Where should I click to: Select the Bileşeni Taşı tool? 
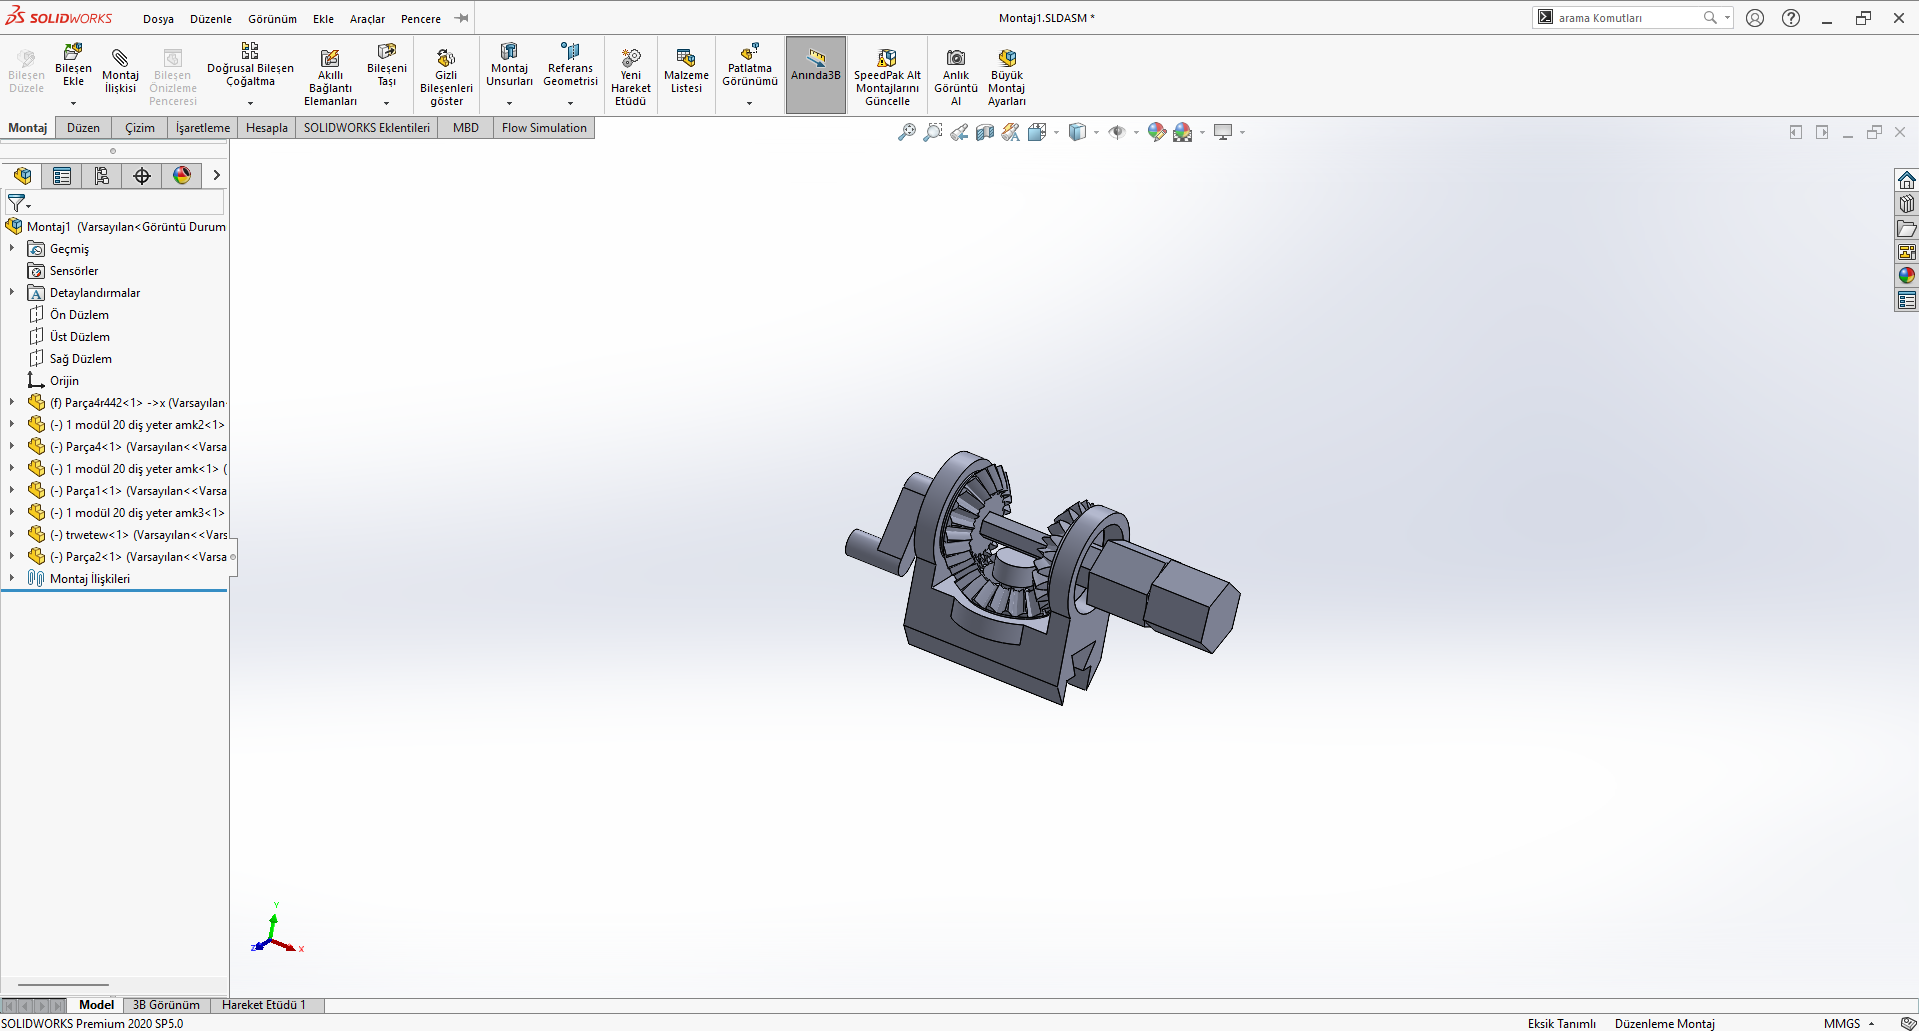click(x=387, y=66)
